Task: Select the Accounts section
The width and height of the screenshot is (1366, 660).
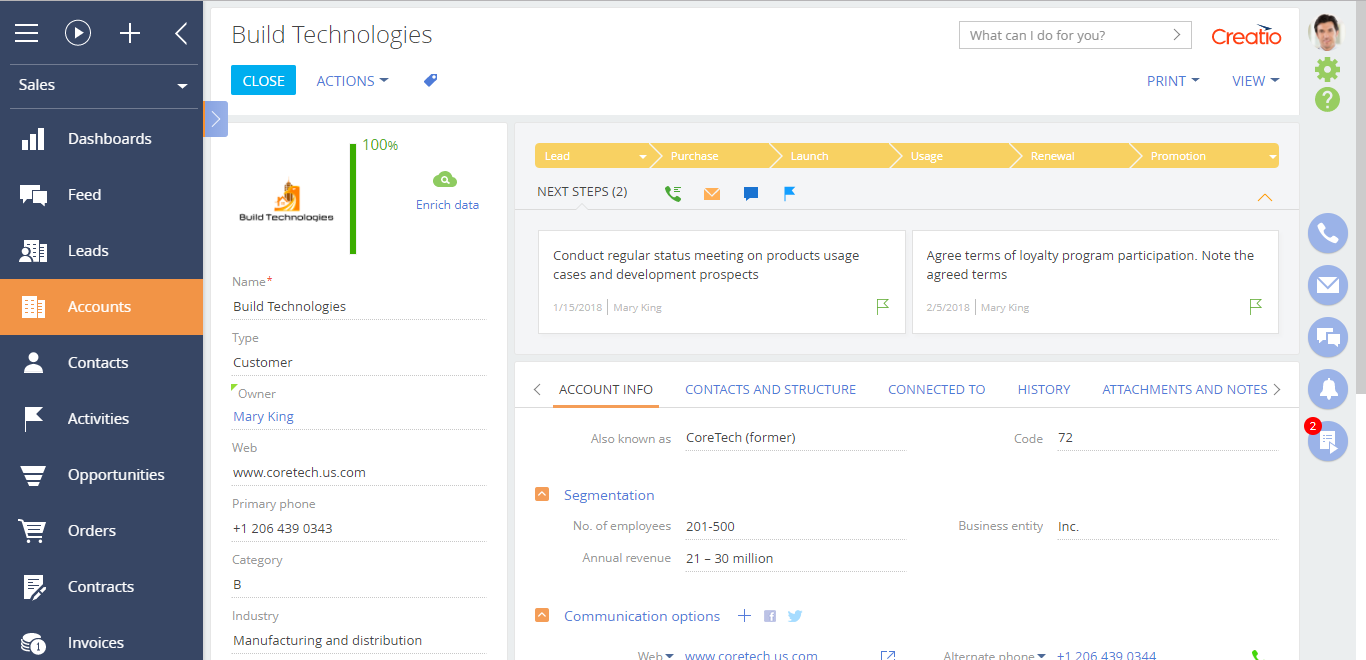Action: 102,307
